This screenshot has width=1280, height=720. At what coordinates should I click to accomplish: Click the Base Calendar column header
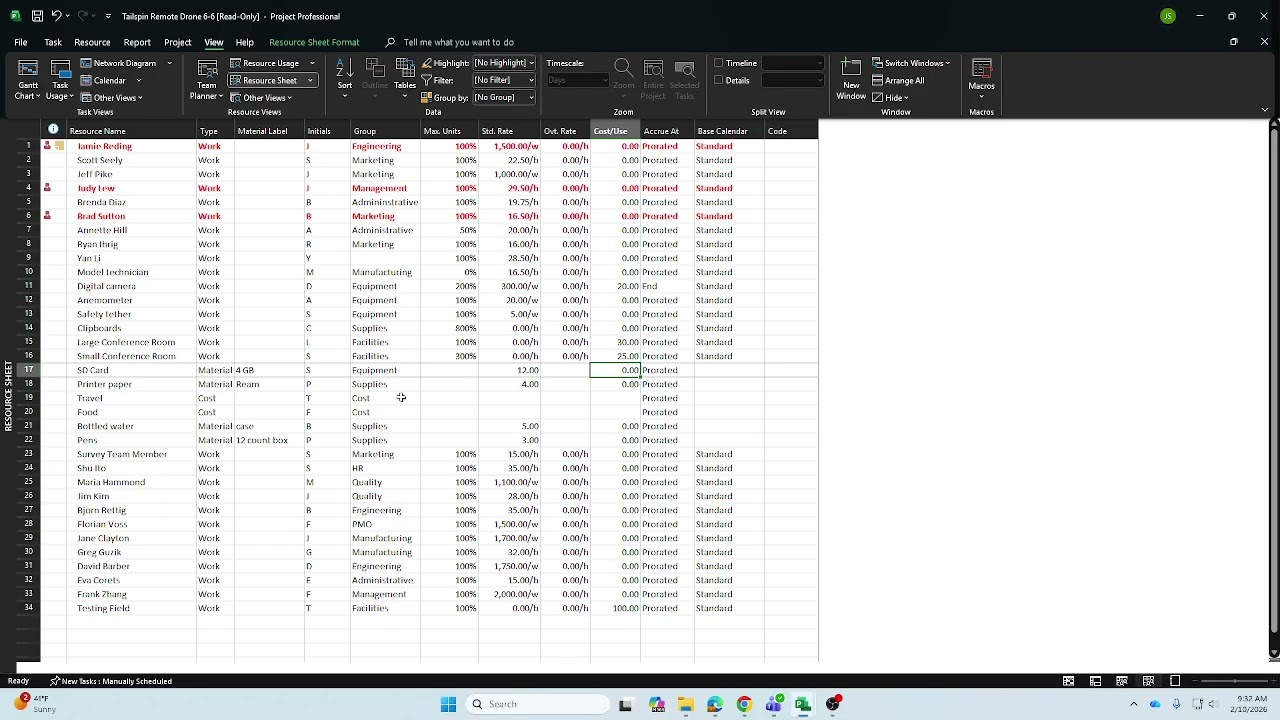(x=729, y=131)
